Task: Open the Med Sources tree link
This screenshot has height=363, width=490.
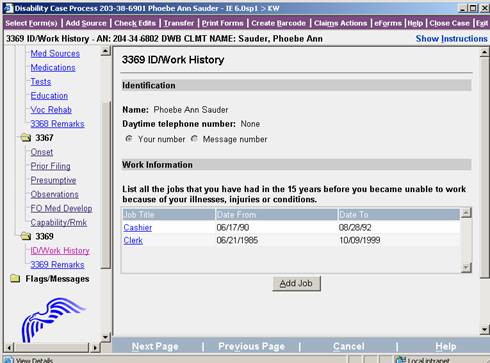Action: (55, 53)
